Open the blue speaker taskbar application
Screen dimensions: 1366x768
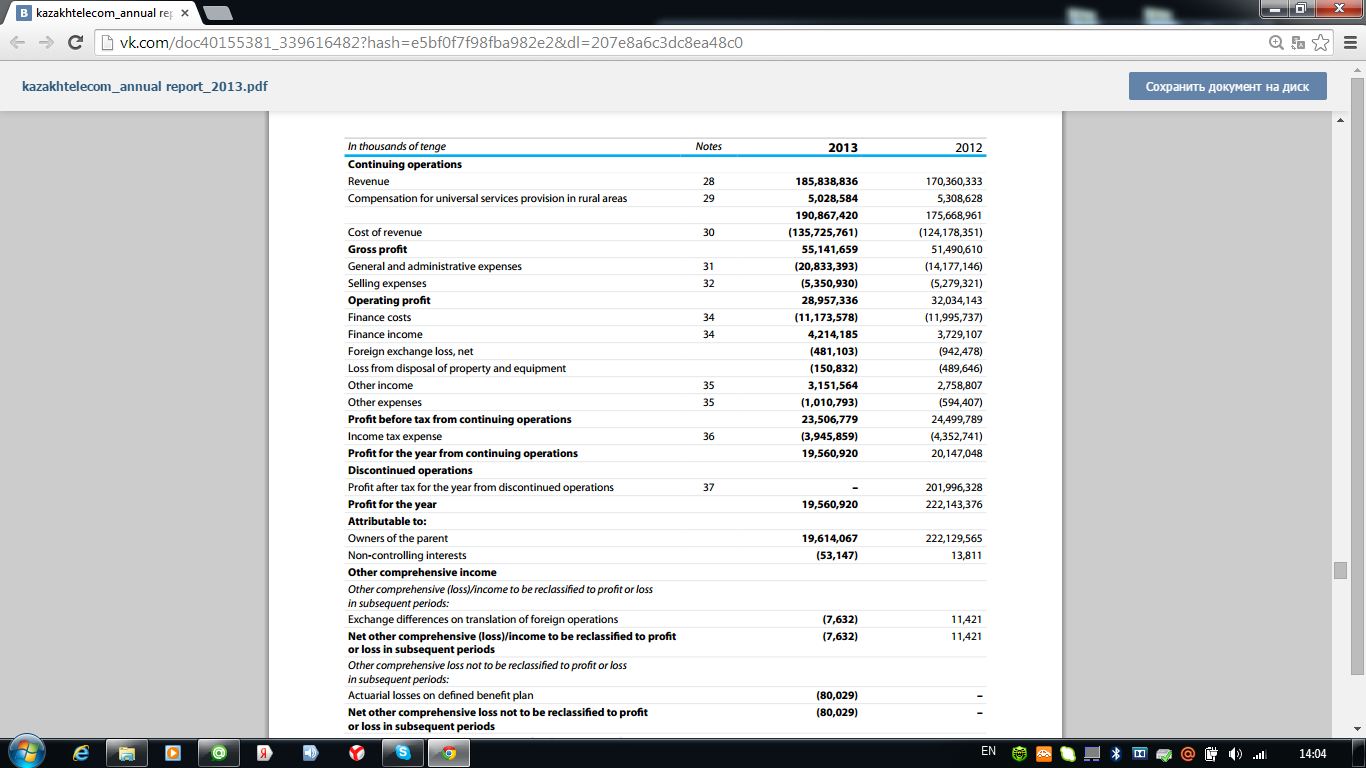[311, 752]
